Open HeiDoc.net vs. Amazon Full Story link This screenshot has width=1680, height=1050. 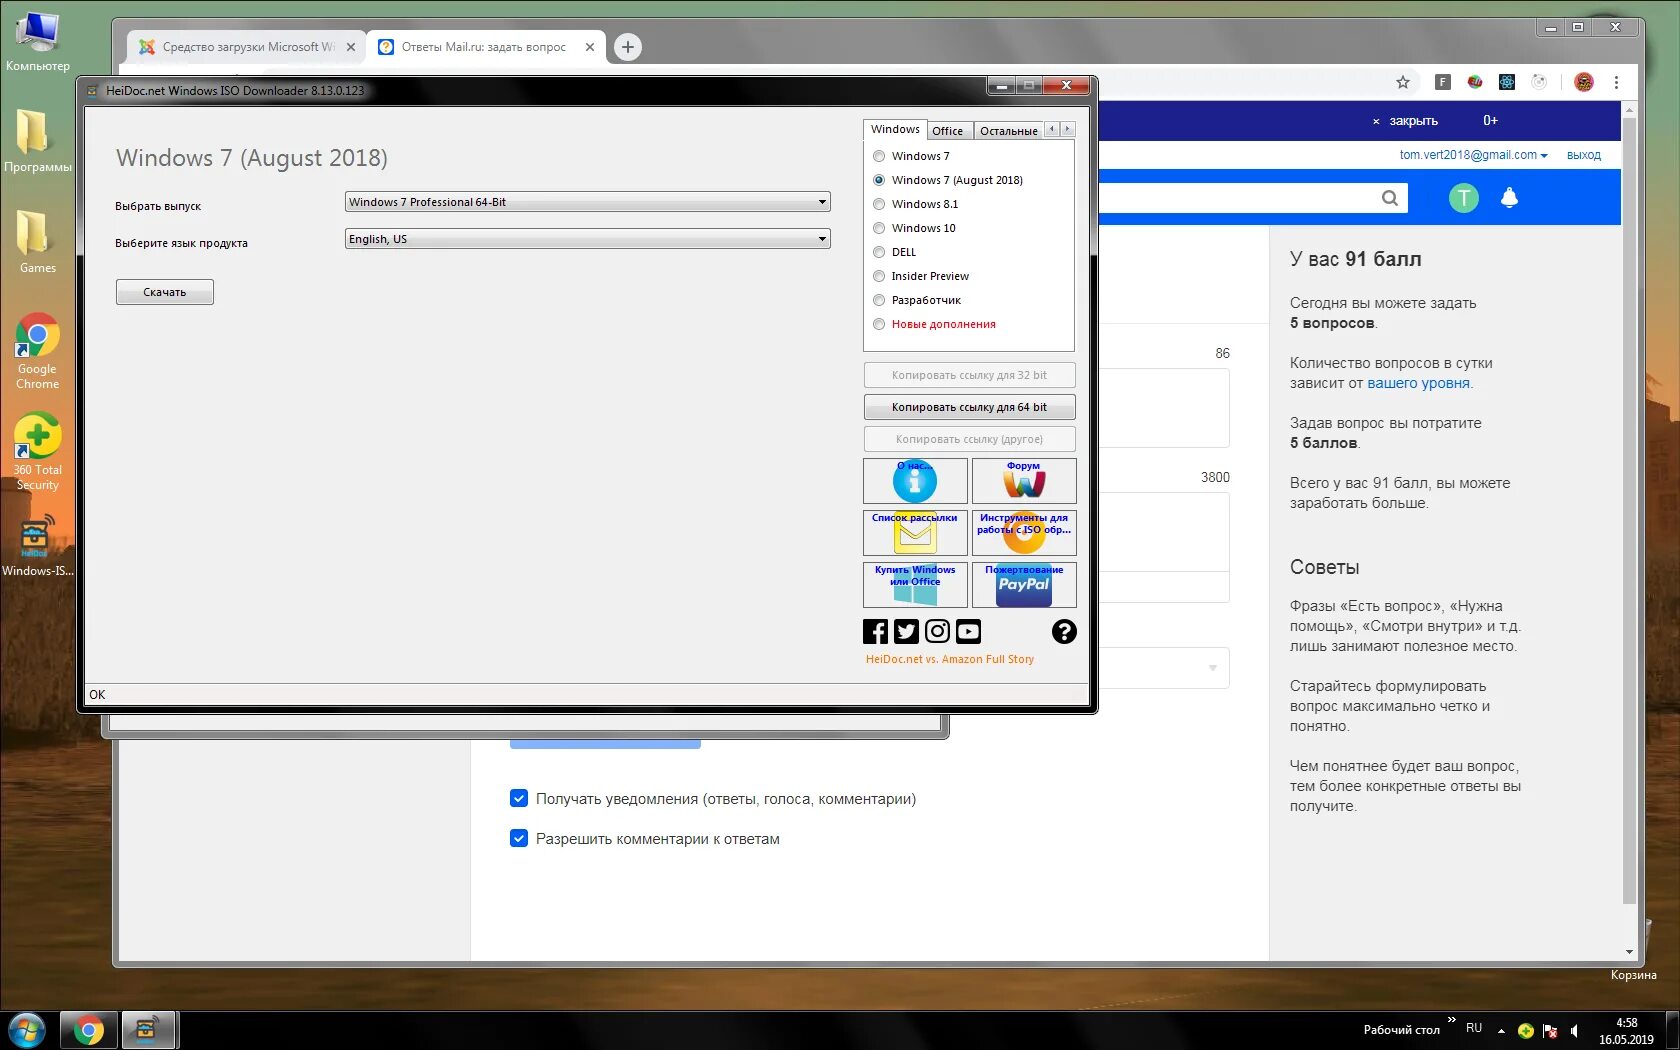coord(950,659)
